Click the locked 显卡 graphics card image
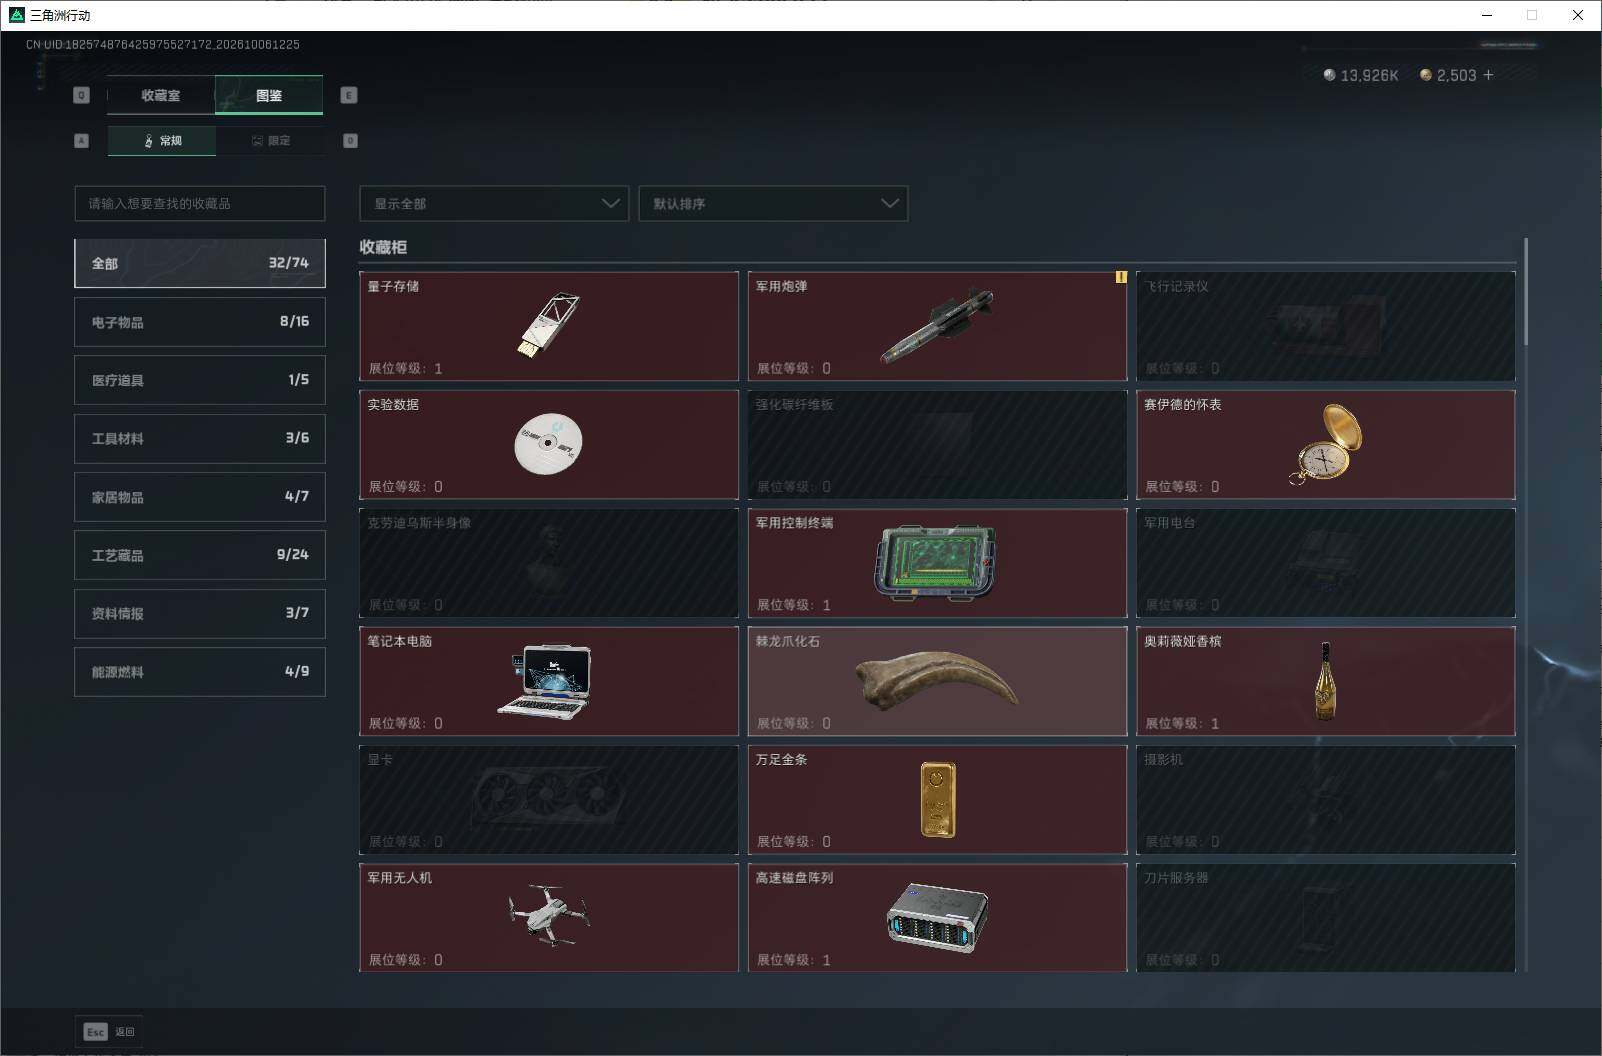 point(548,799)
